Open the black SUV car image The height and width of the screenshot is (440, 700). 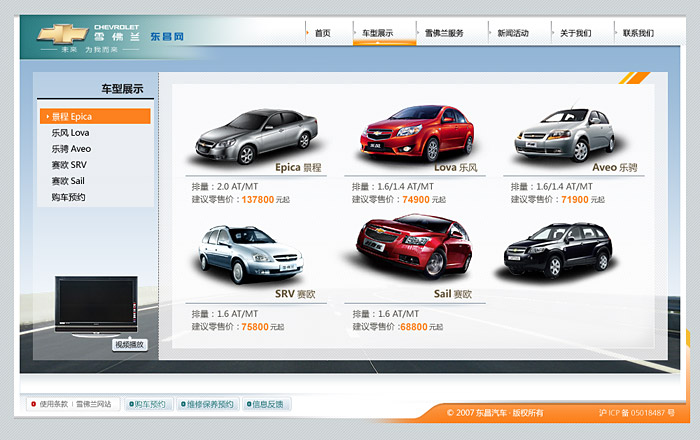558,250
